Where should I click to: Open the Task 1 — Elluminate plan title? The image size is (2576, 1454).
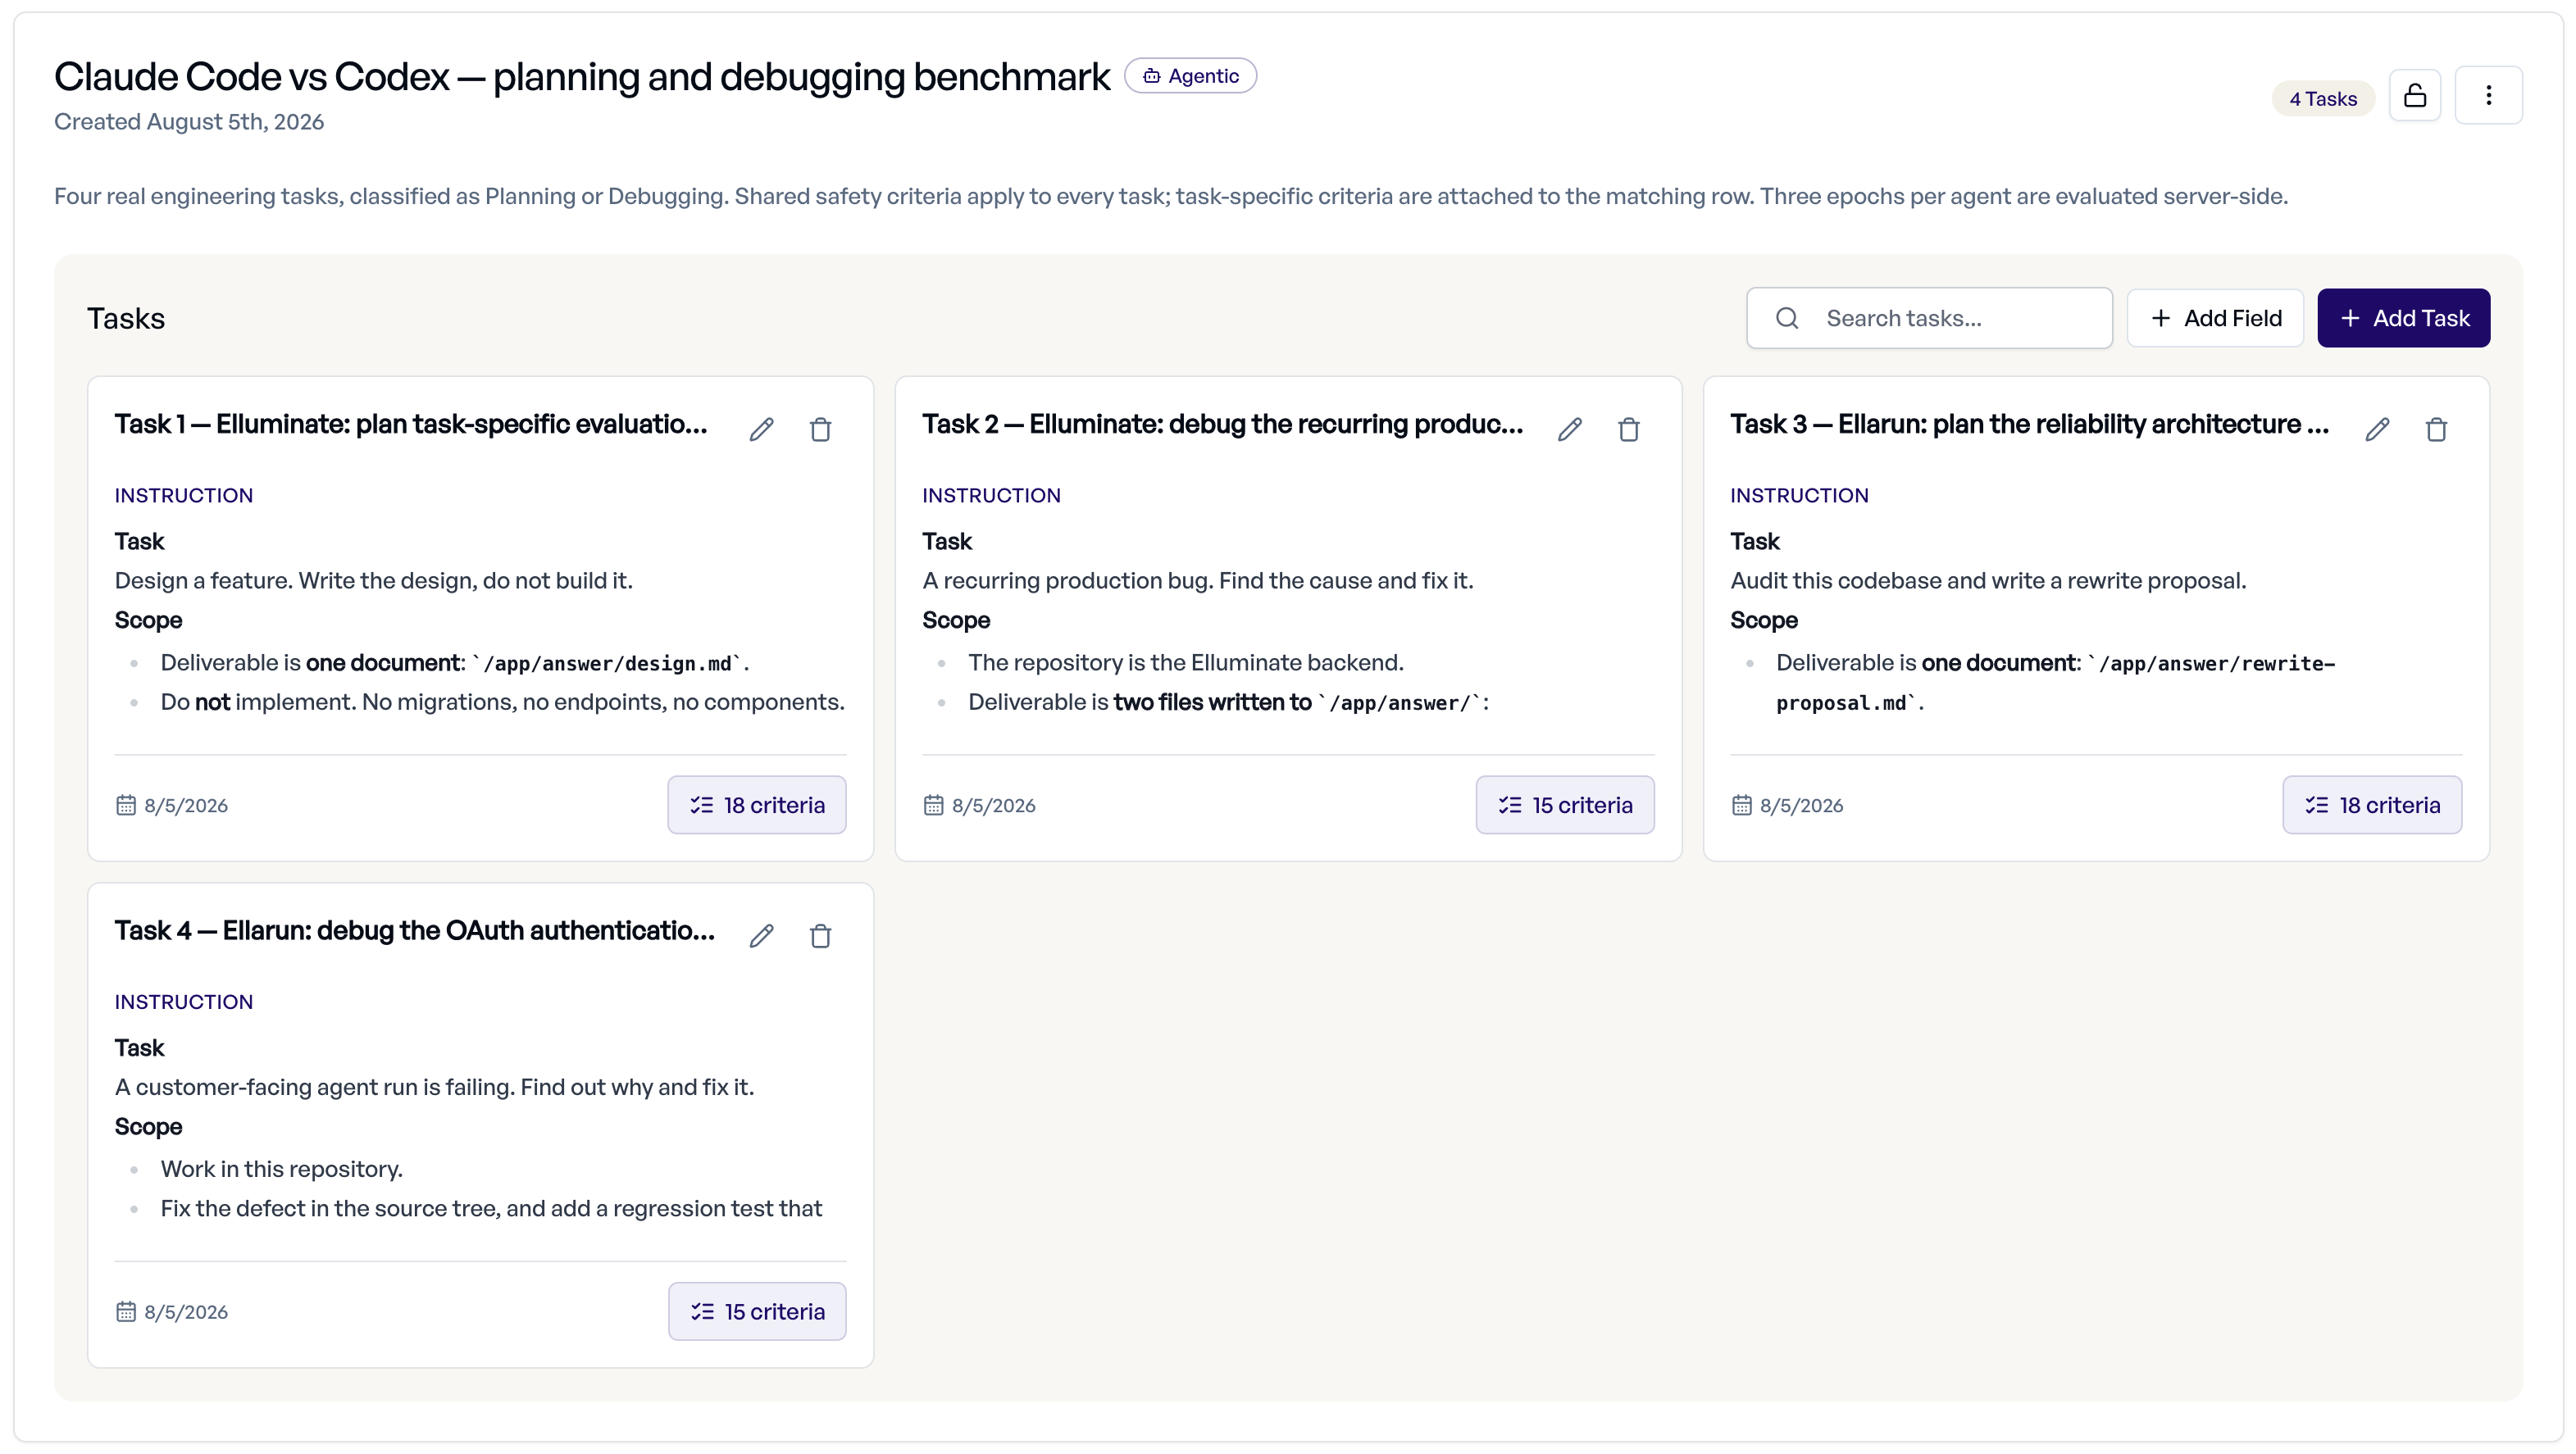click(x=410, y=424)
